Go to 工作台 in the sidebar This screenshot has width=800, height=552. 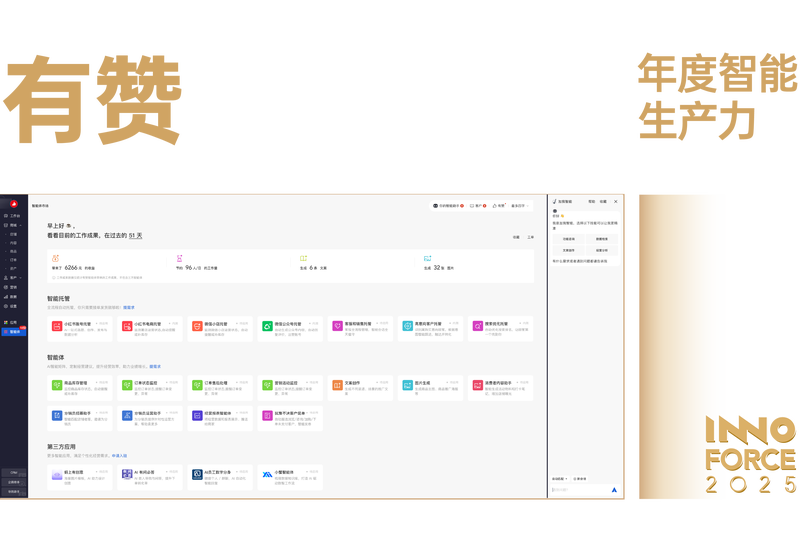[x=12, y=216]
